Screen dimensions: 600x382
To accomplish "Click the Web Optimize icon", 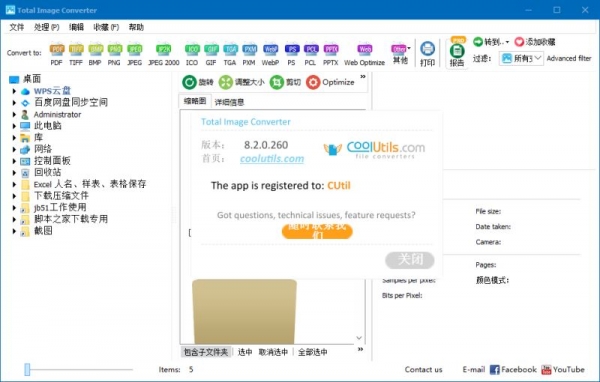I will tap(364, 49).
